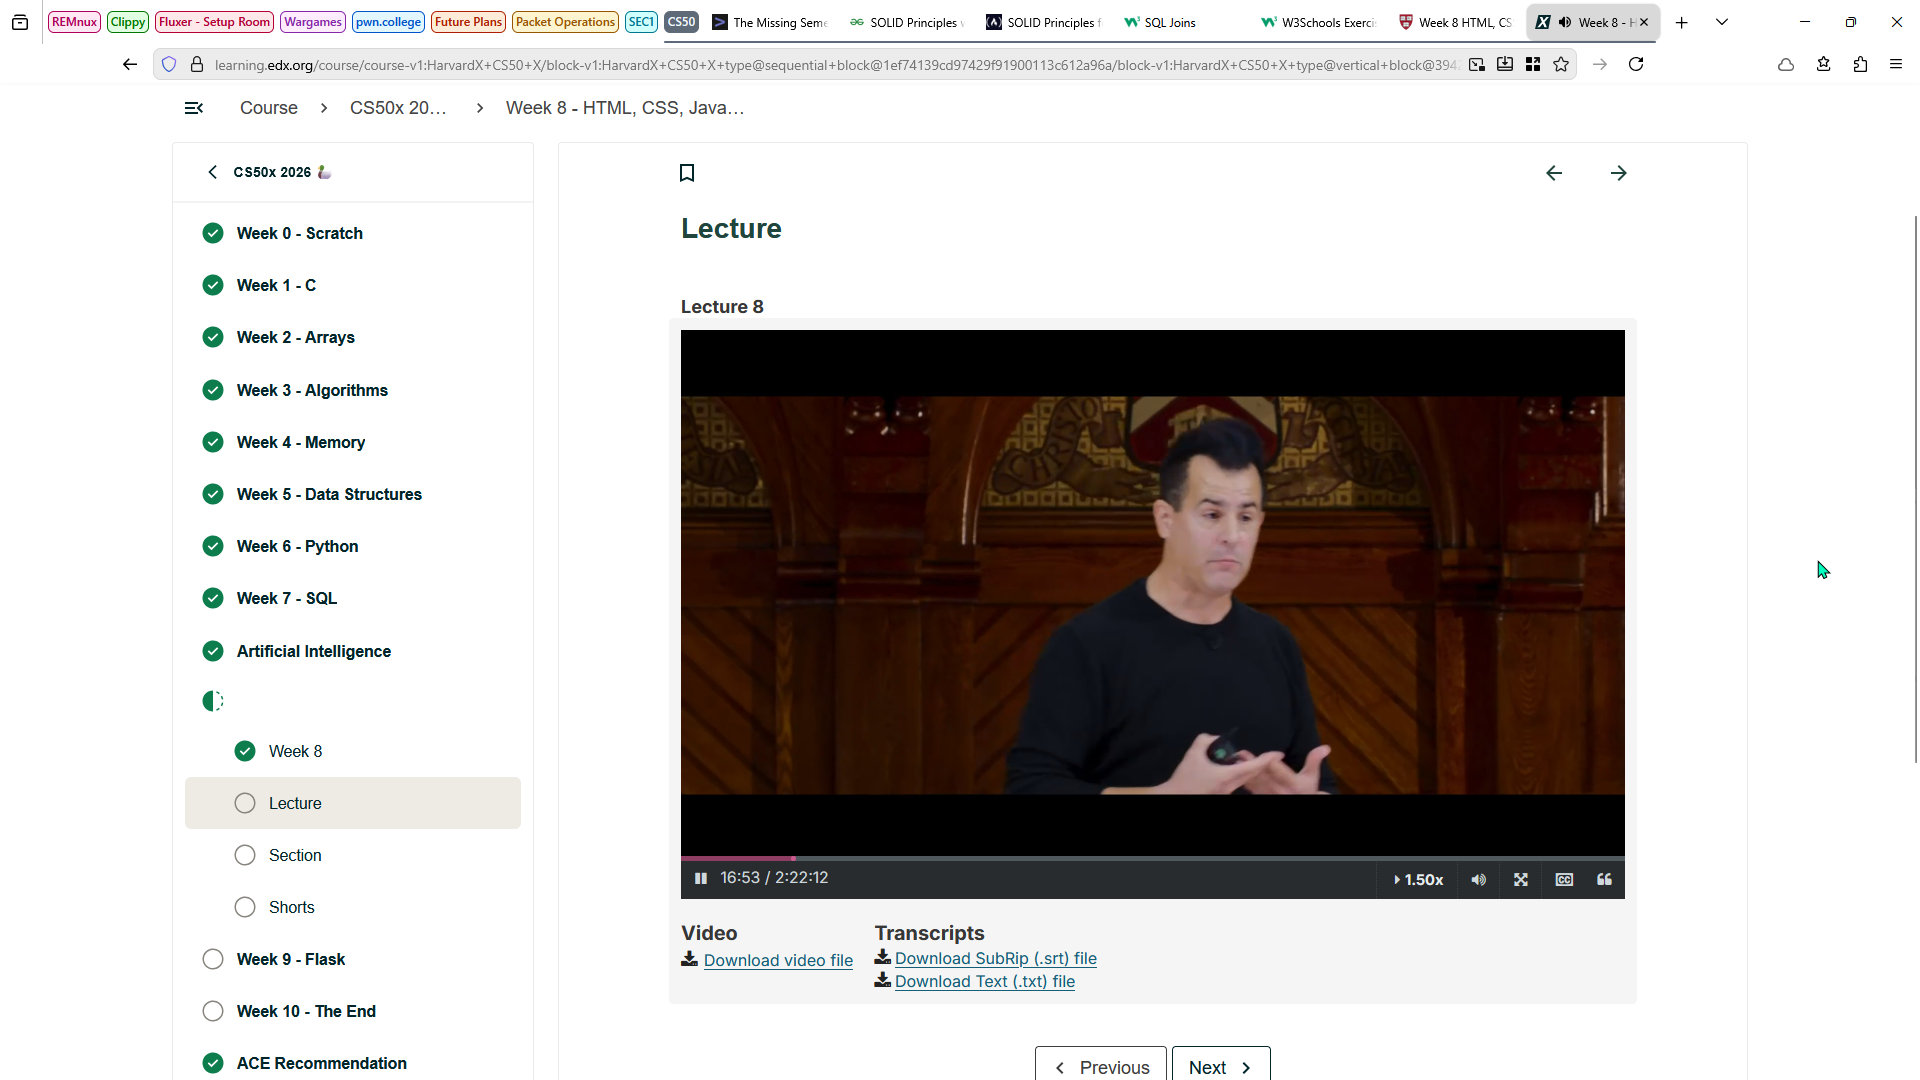The height and width of the screenshot is (1080, 1920).
Task: Mute the video volume
Action: click(x=1478, y=880)
